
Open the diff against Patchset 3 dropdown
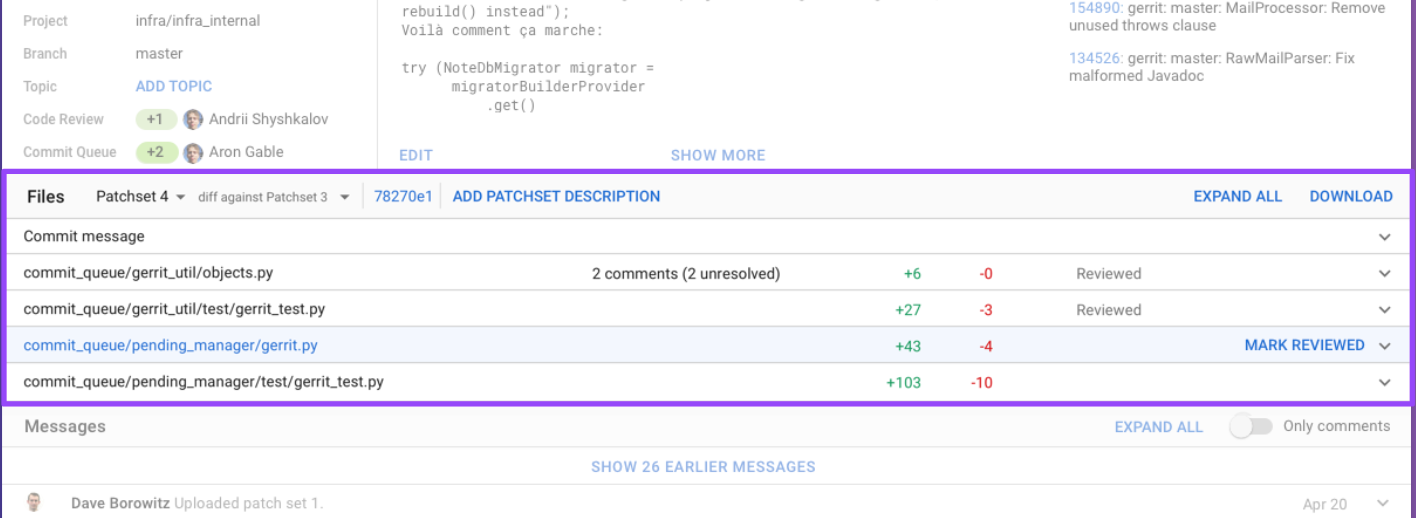273,197
